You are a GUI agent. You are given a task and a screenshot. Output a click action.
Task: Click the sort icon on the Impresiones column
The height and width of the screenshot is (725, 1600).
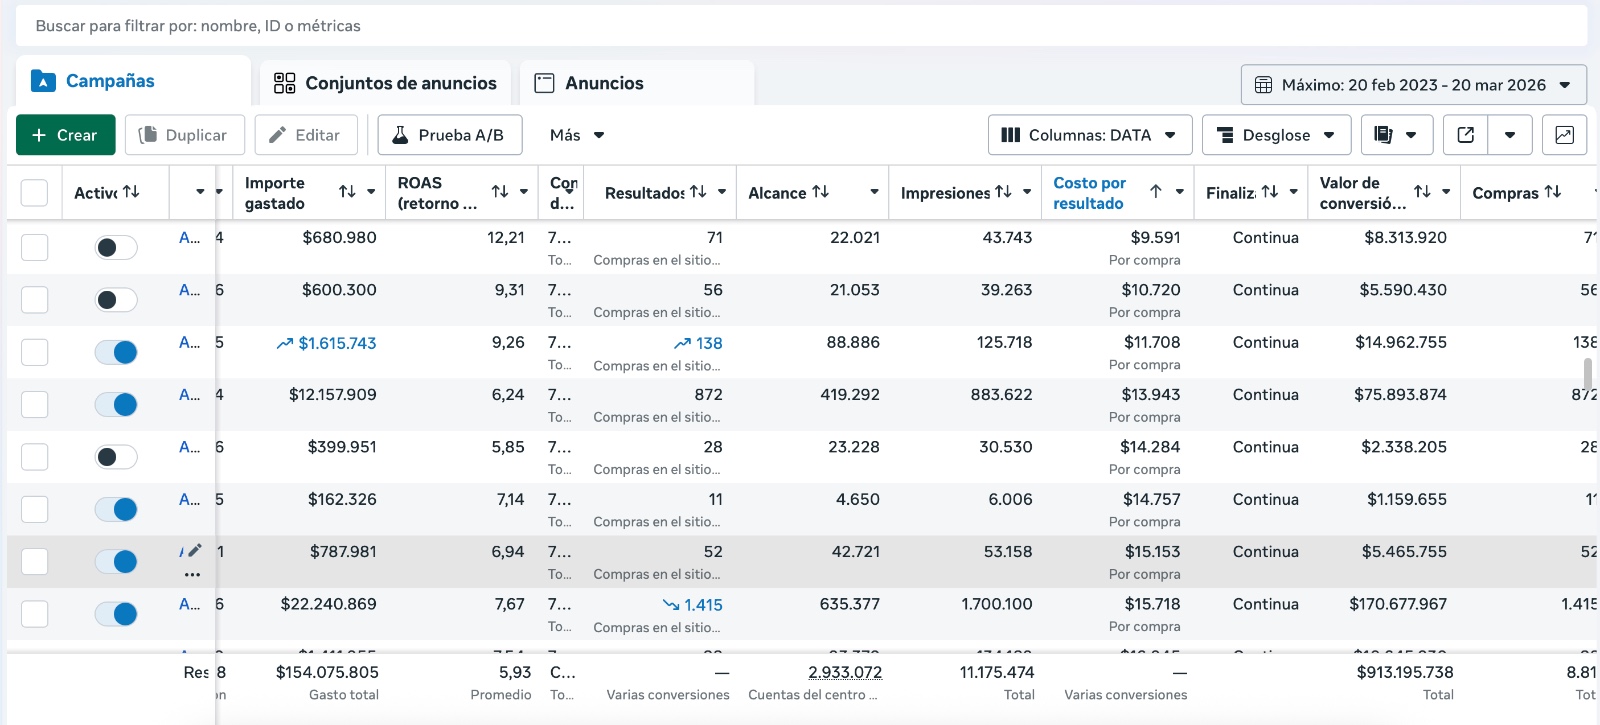1003,192
